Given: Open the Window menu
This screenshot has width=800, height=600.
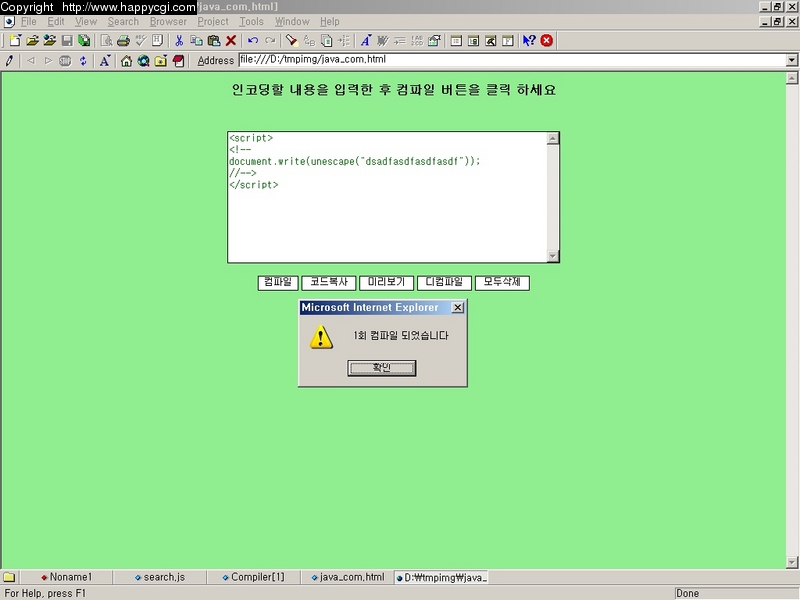Looking at the screenshot, I should point(292,21).
